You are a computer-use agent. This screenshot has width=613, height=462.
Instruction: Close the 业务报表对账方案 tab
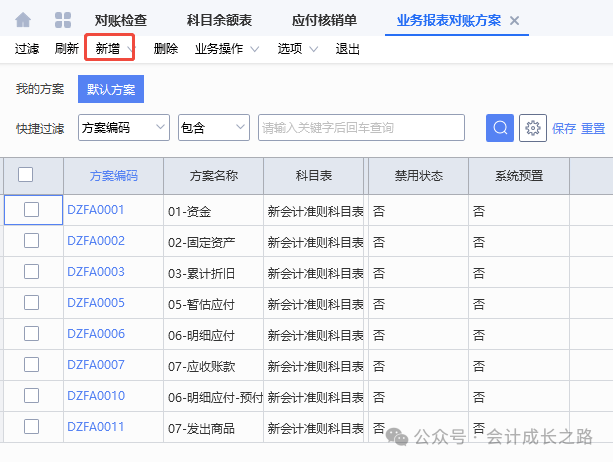pos(515,21)
